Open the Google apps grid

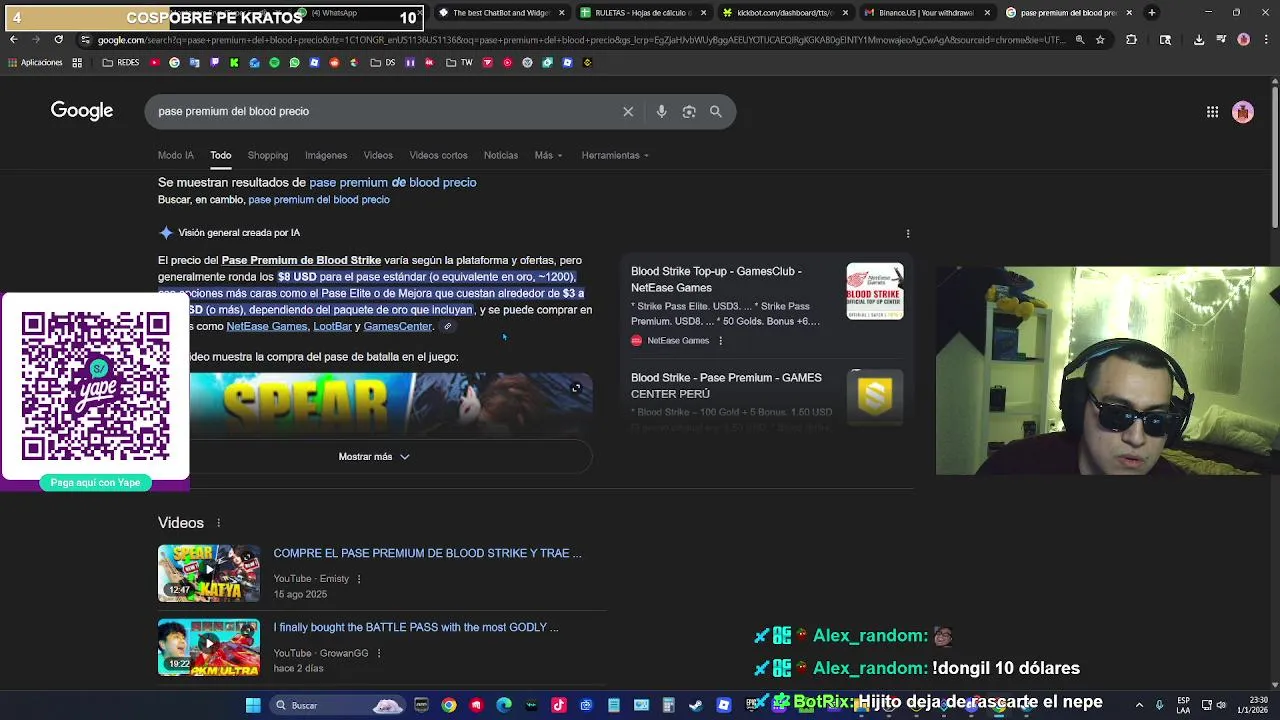click(1212, 112)
